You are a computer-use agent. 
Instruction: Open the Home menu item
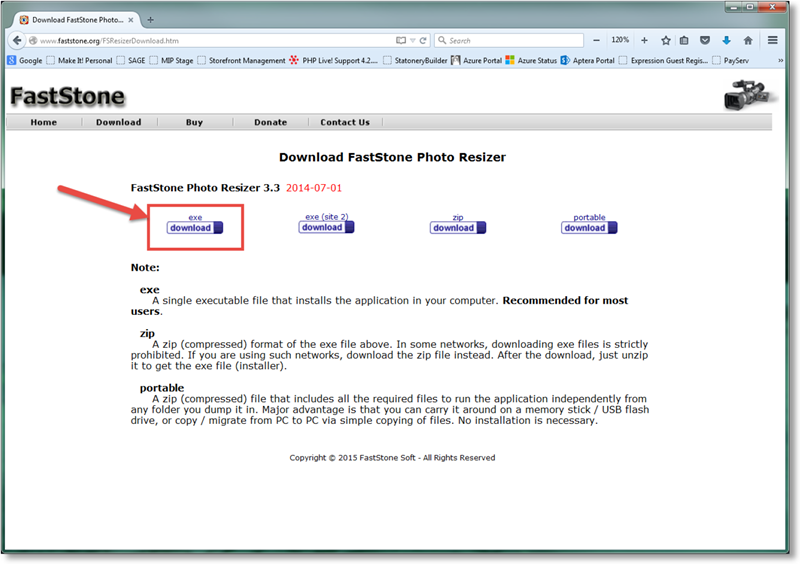(43, 122)
